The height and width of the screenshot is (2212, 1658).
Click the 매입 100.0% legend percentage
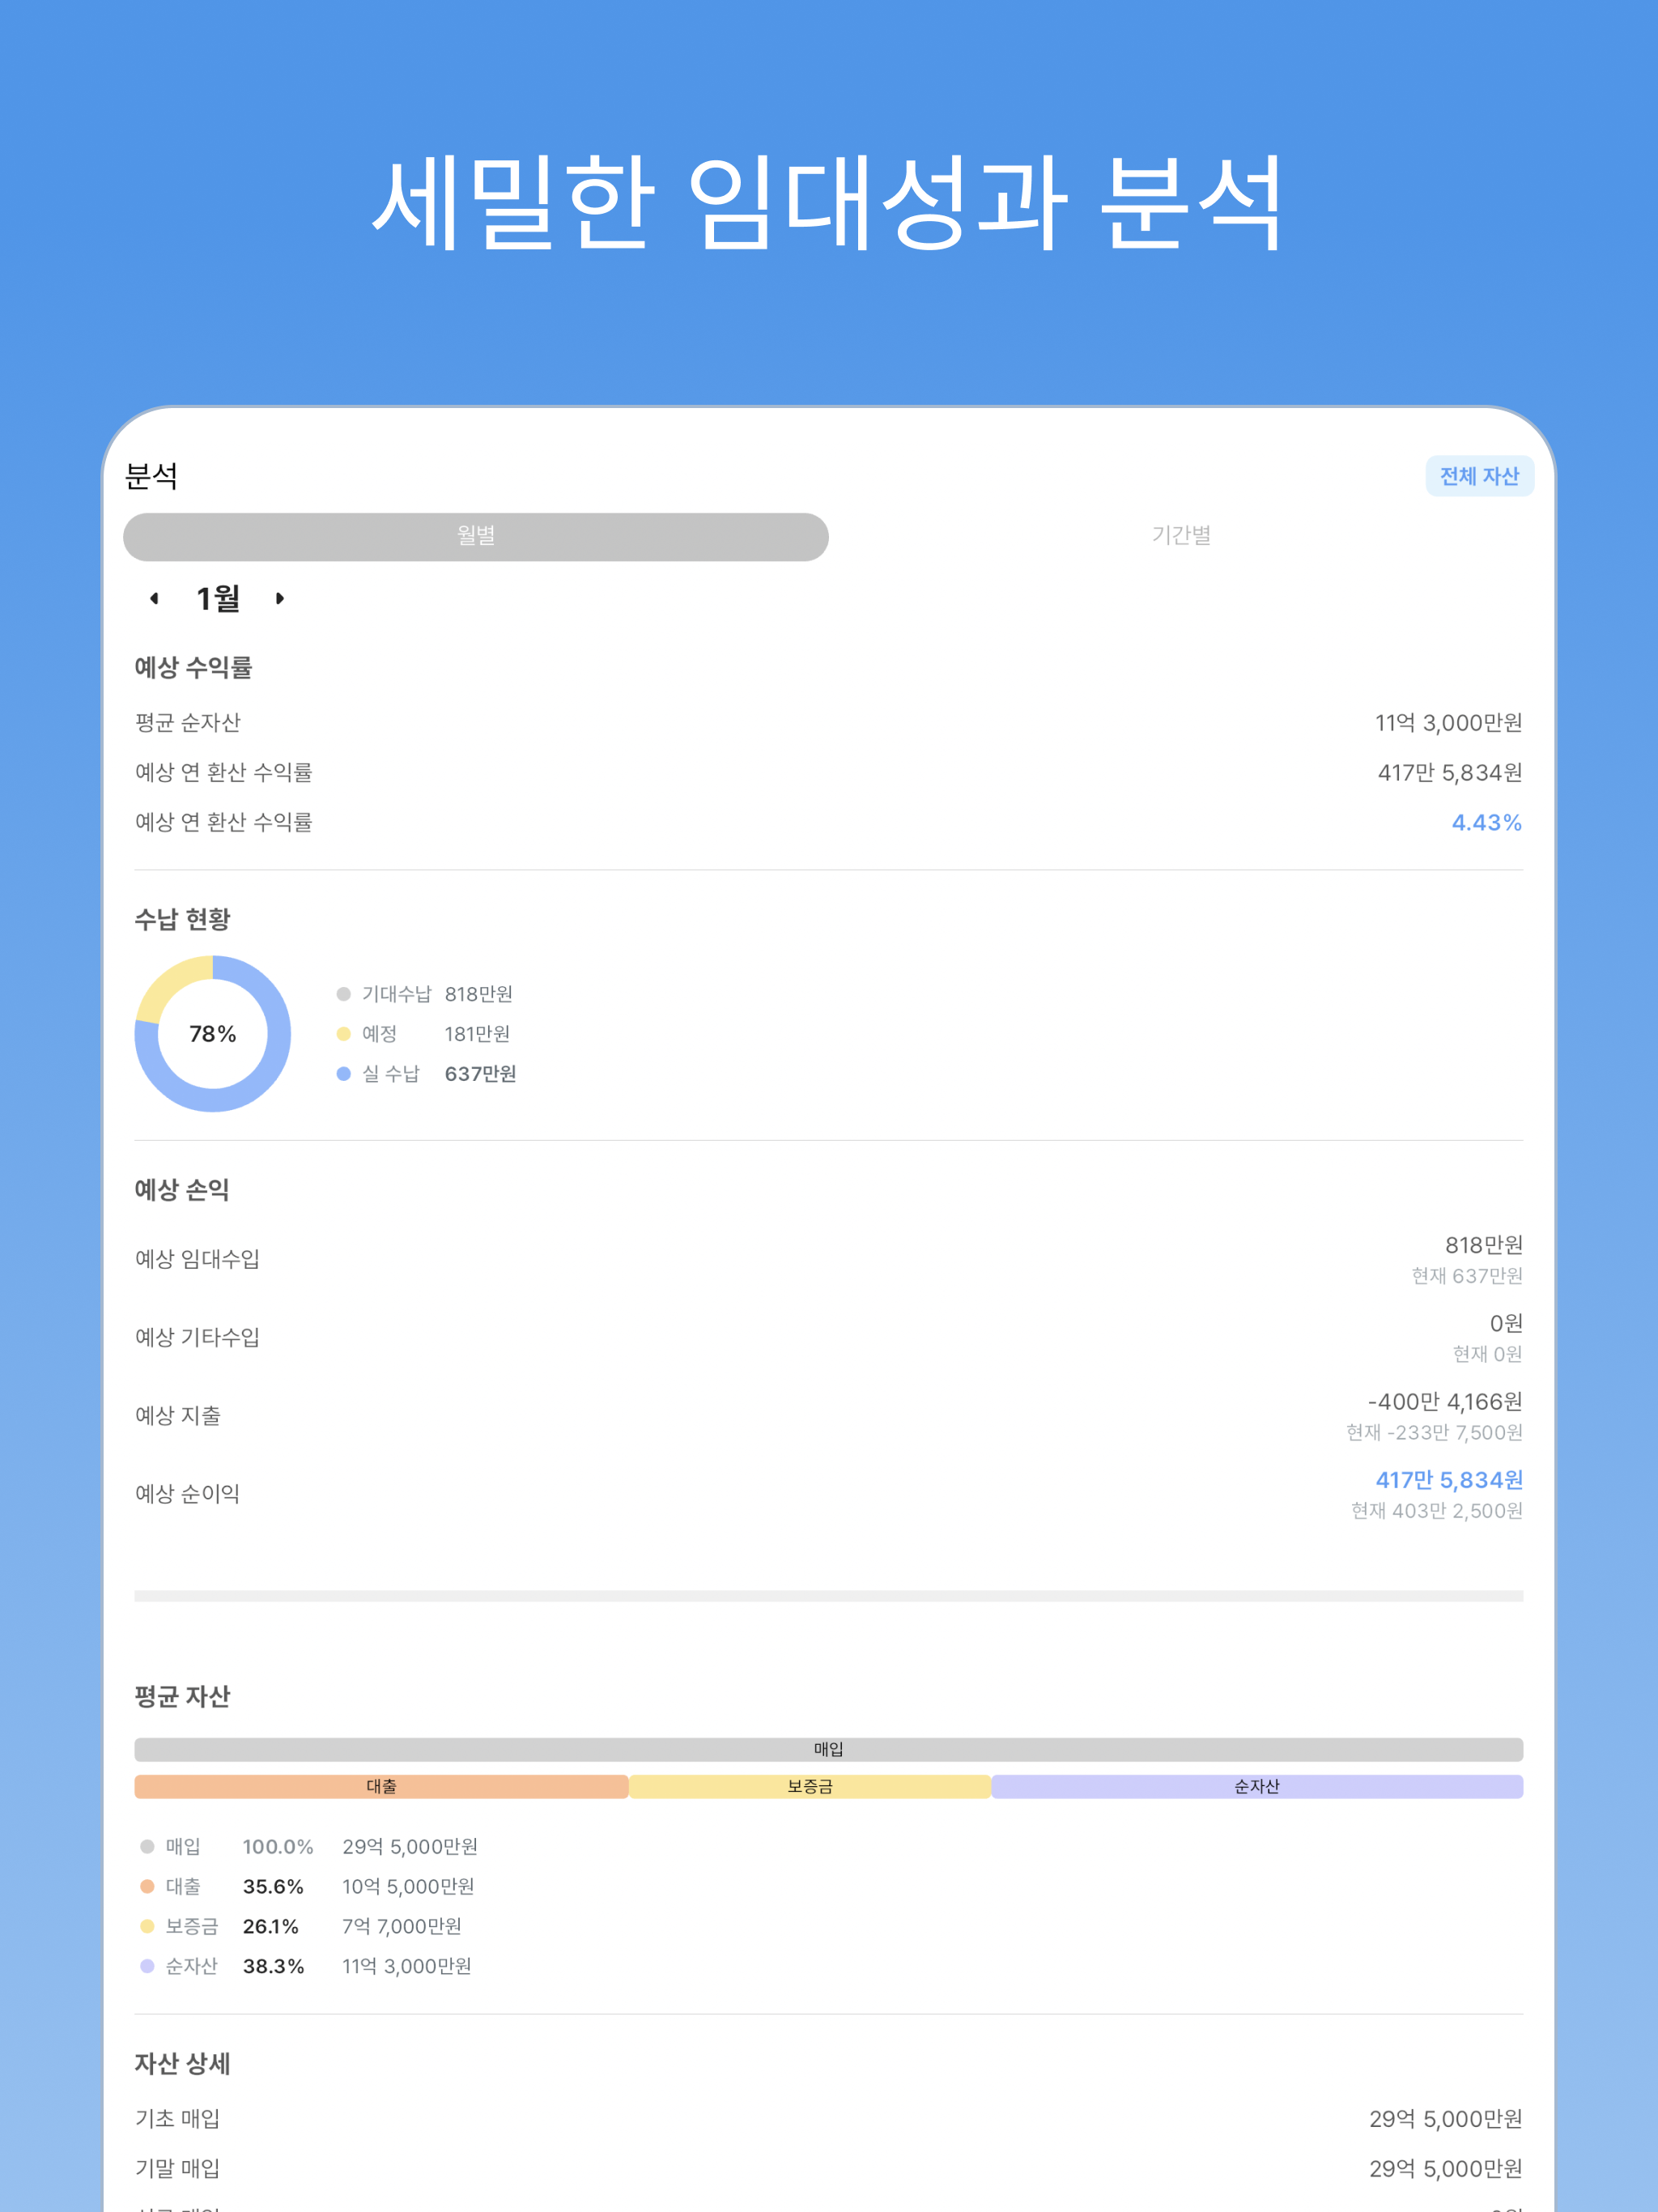coord(278,1847)
